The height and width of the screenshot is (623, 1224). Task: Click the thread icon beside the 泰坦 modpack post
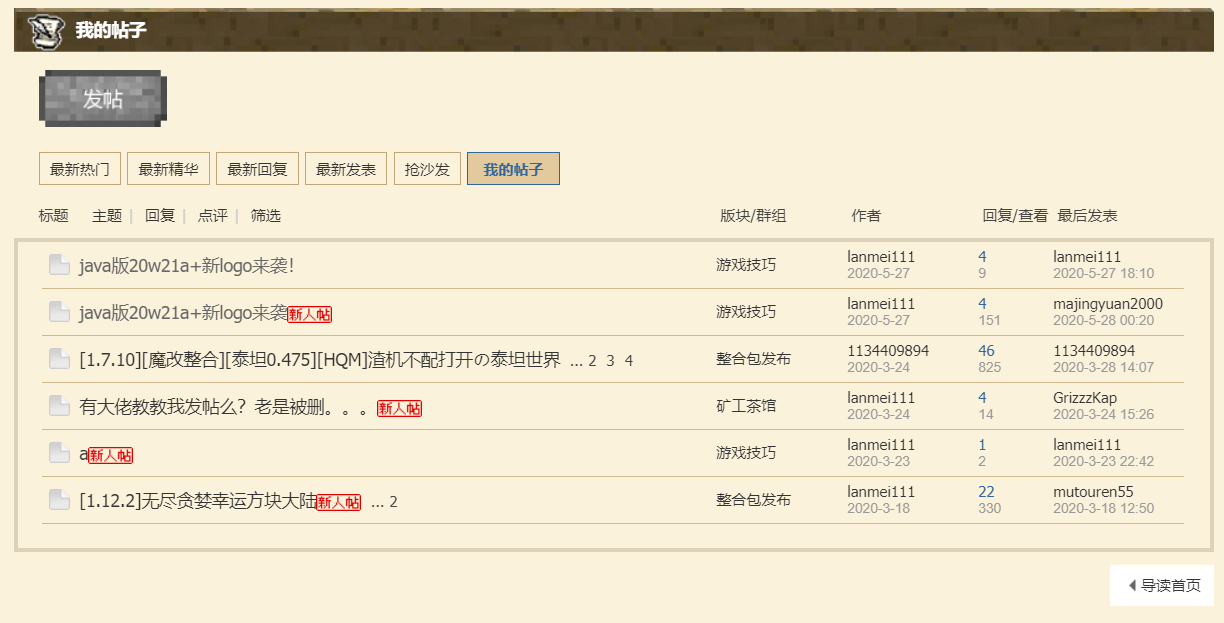click(59, 358)
